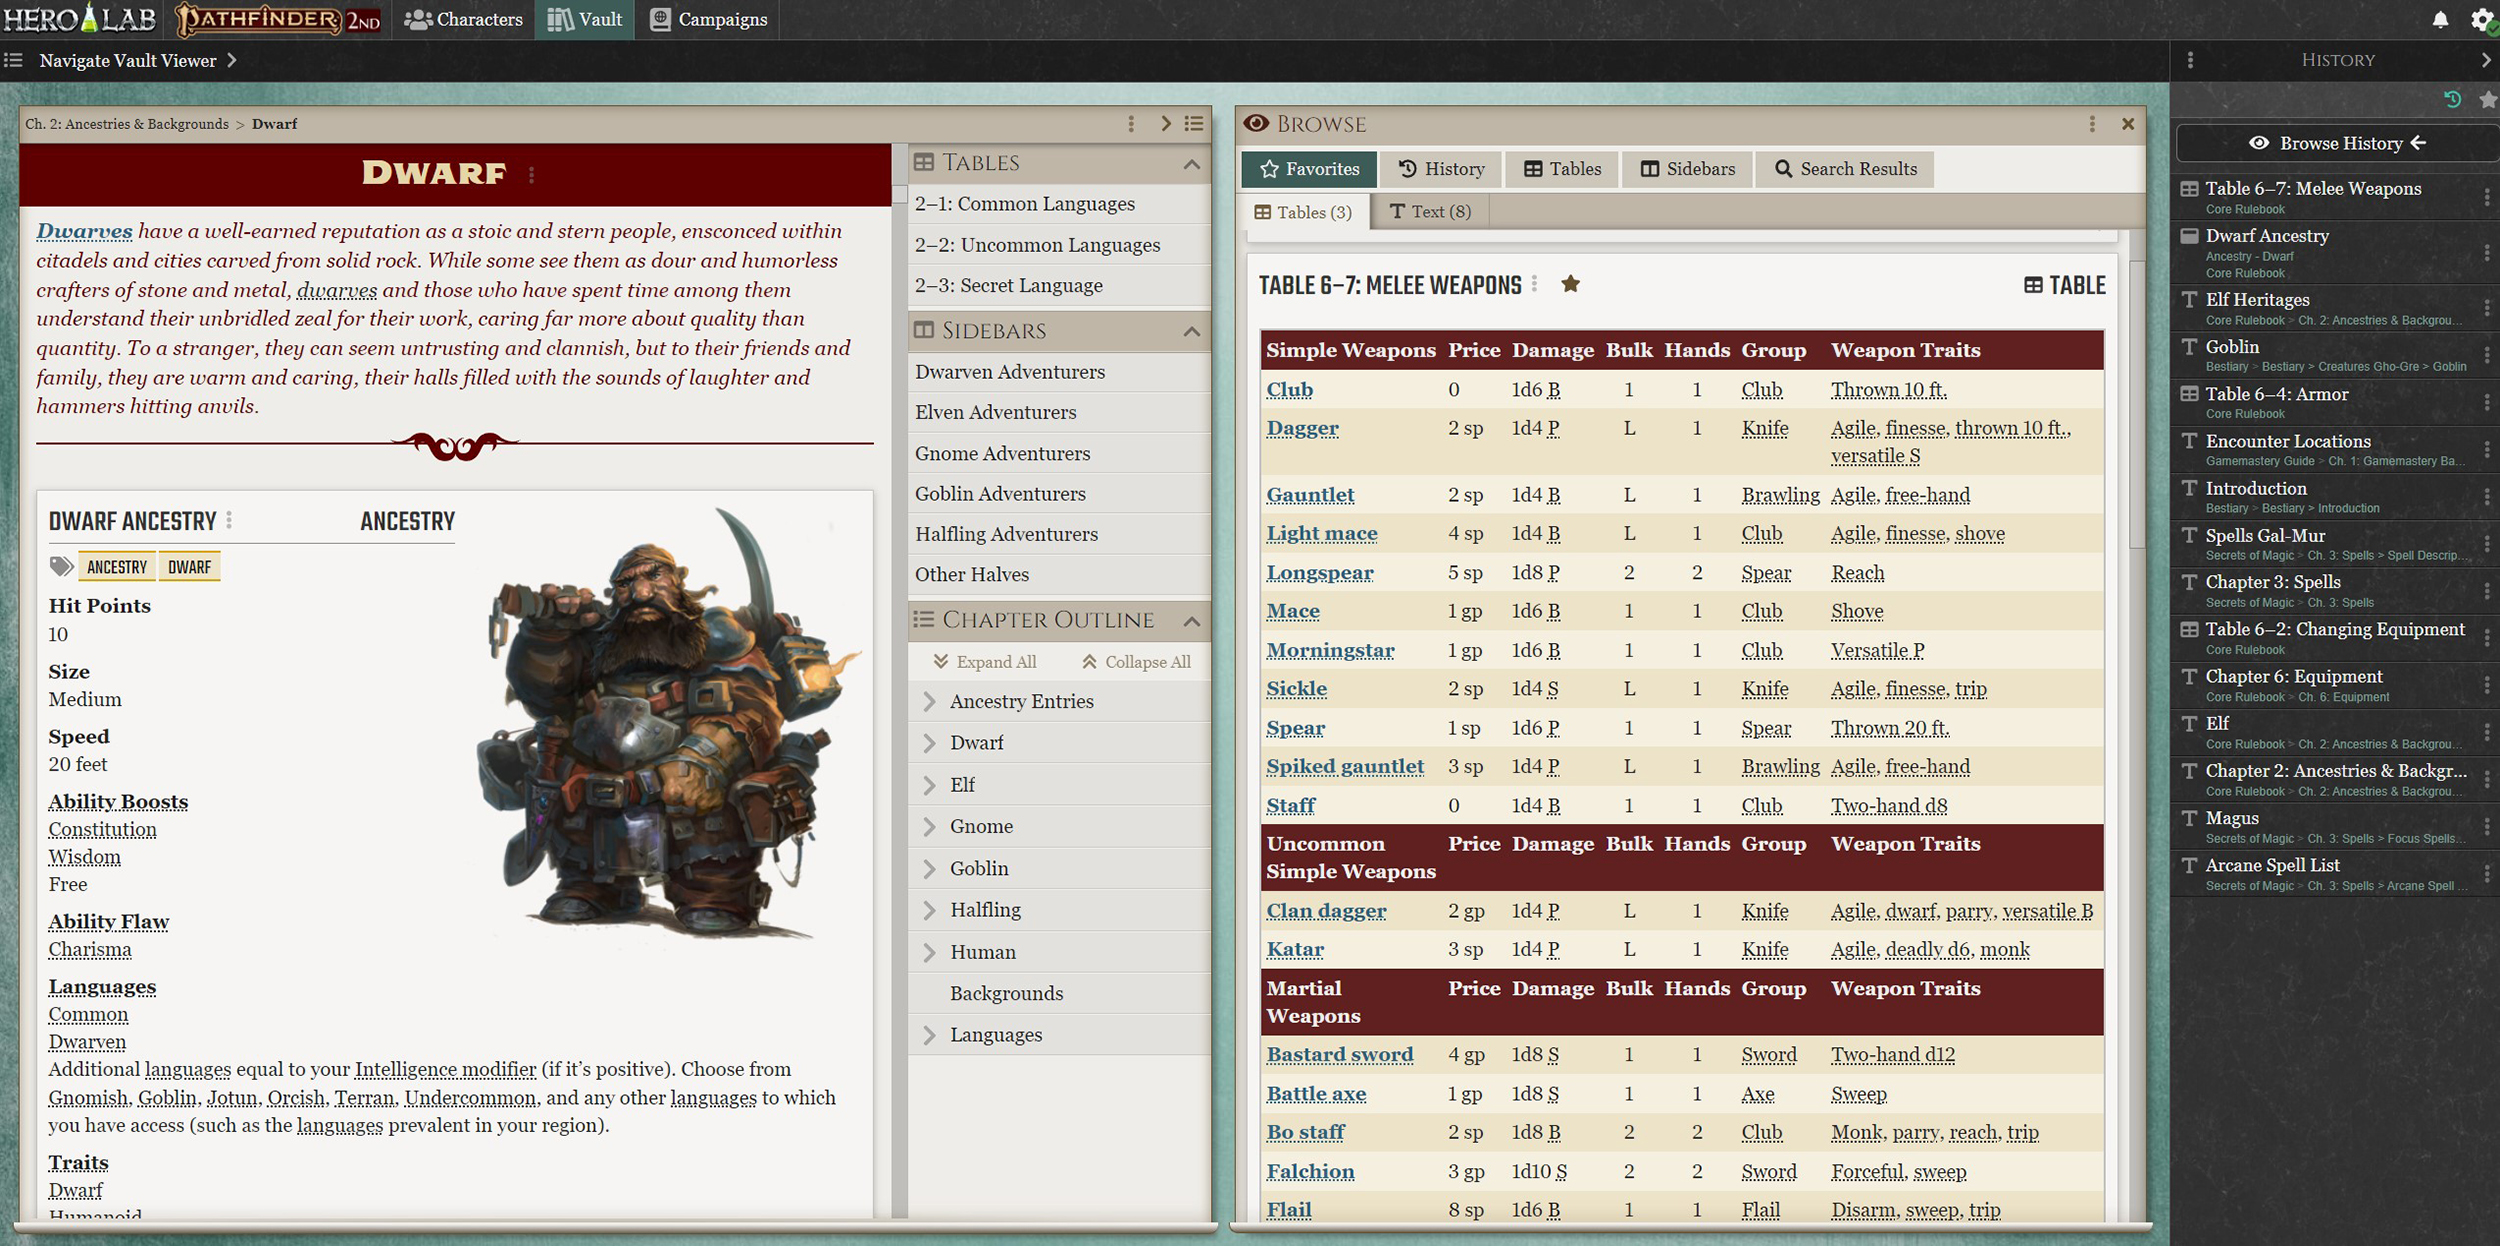Click the green history refresh icon

2452,99
